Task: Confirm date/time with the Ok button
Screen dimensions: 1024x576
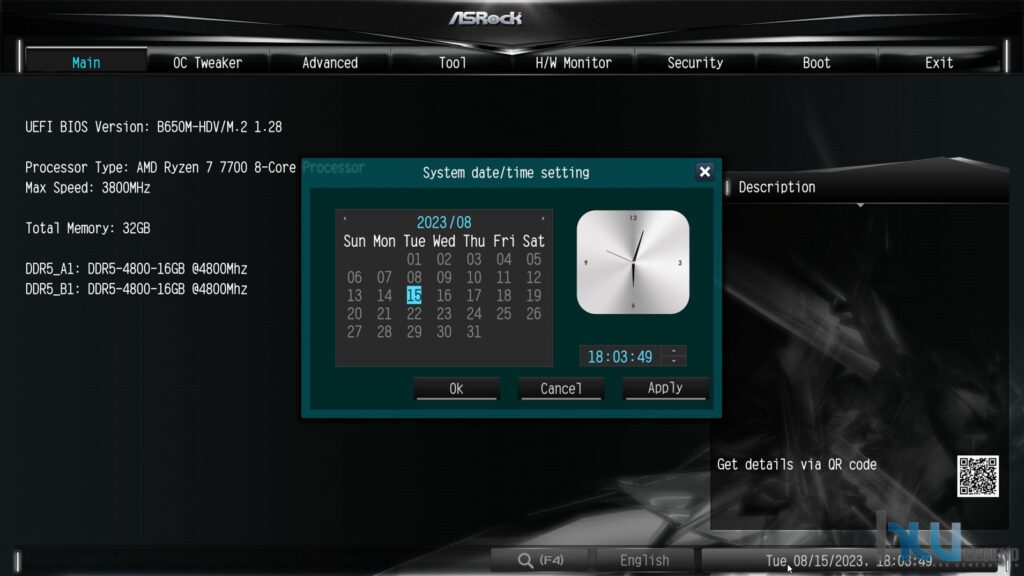Action: click(456, 389)
